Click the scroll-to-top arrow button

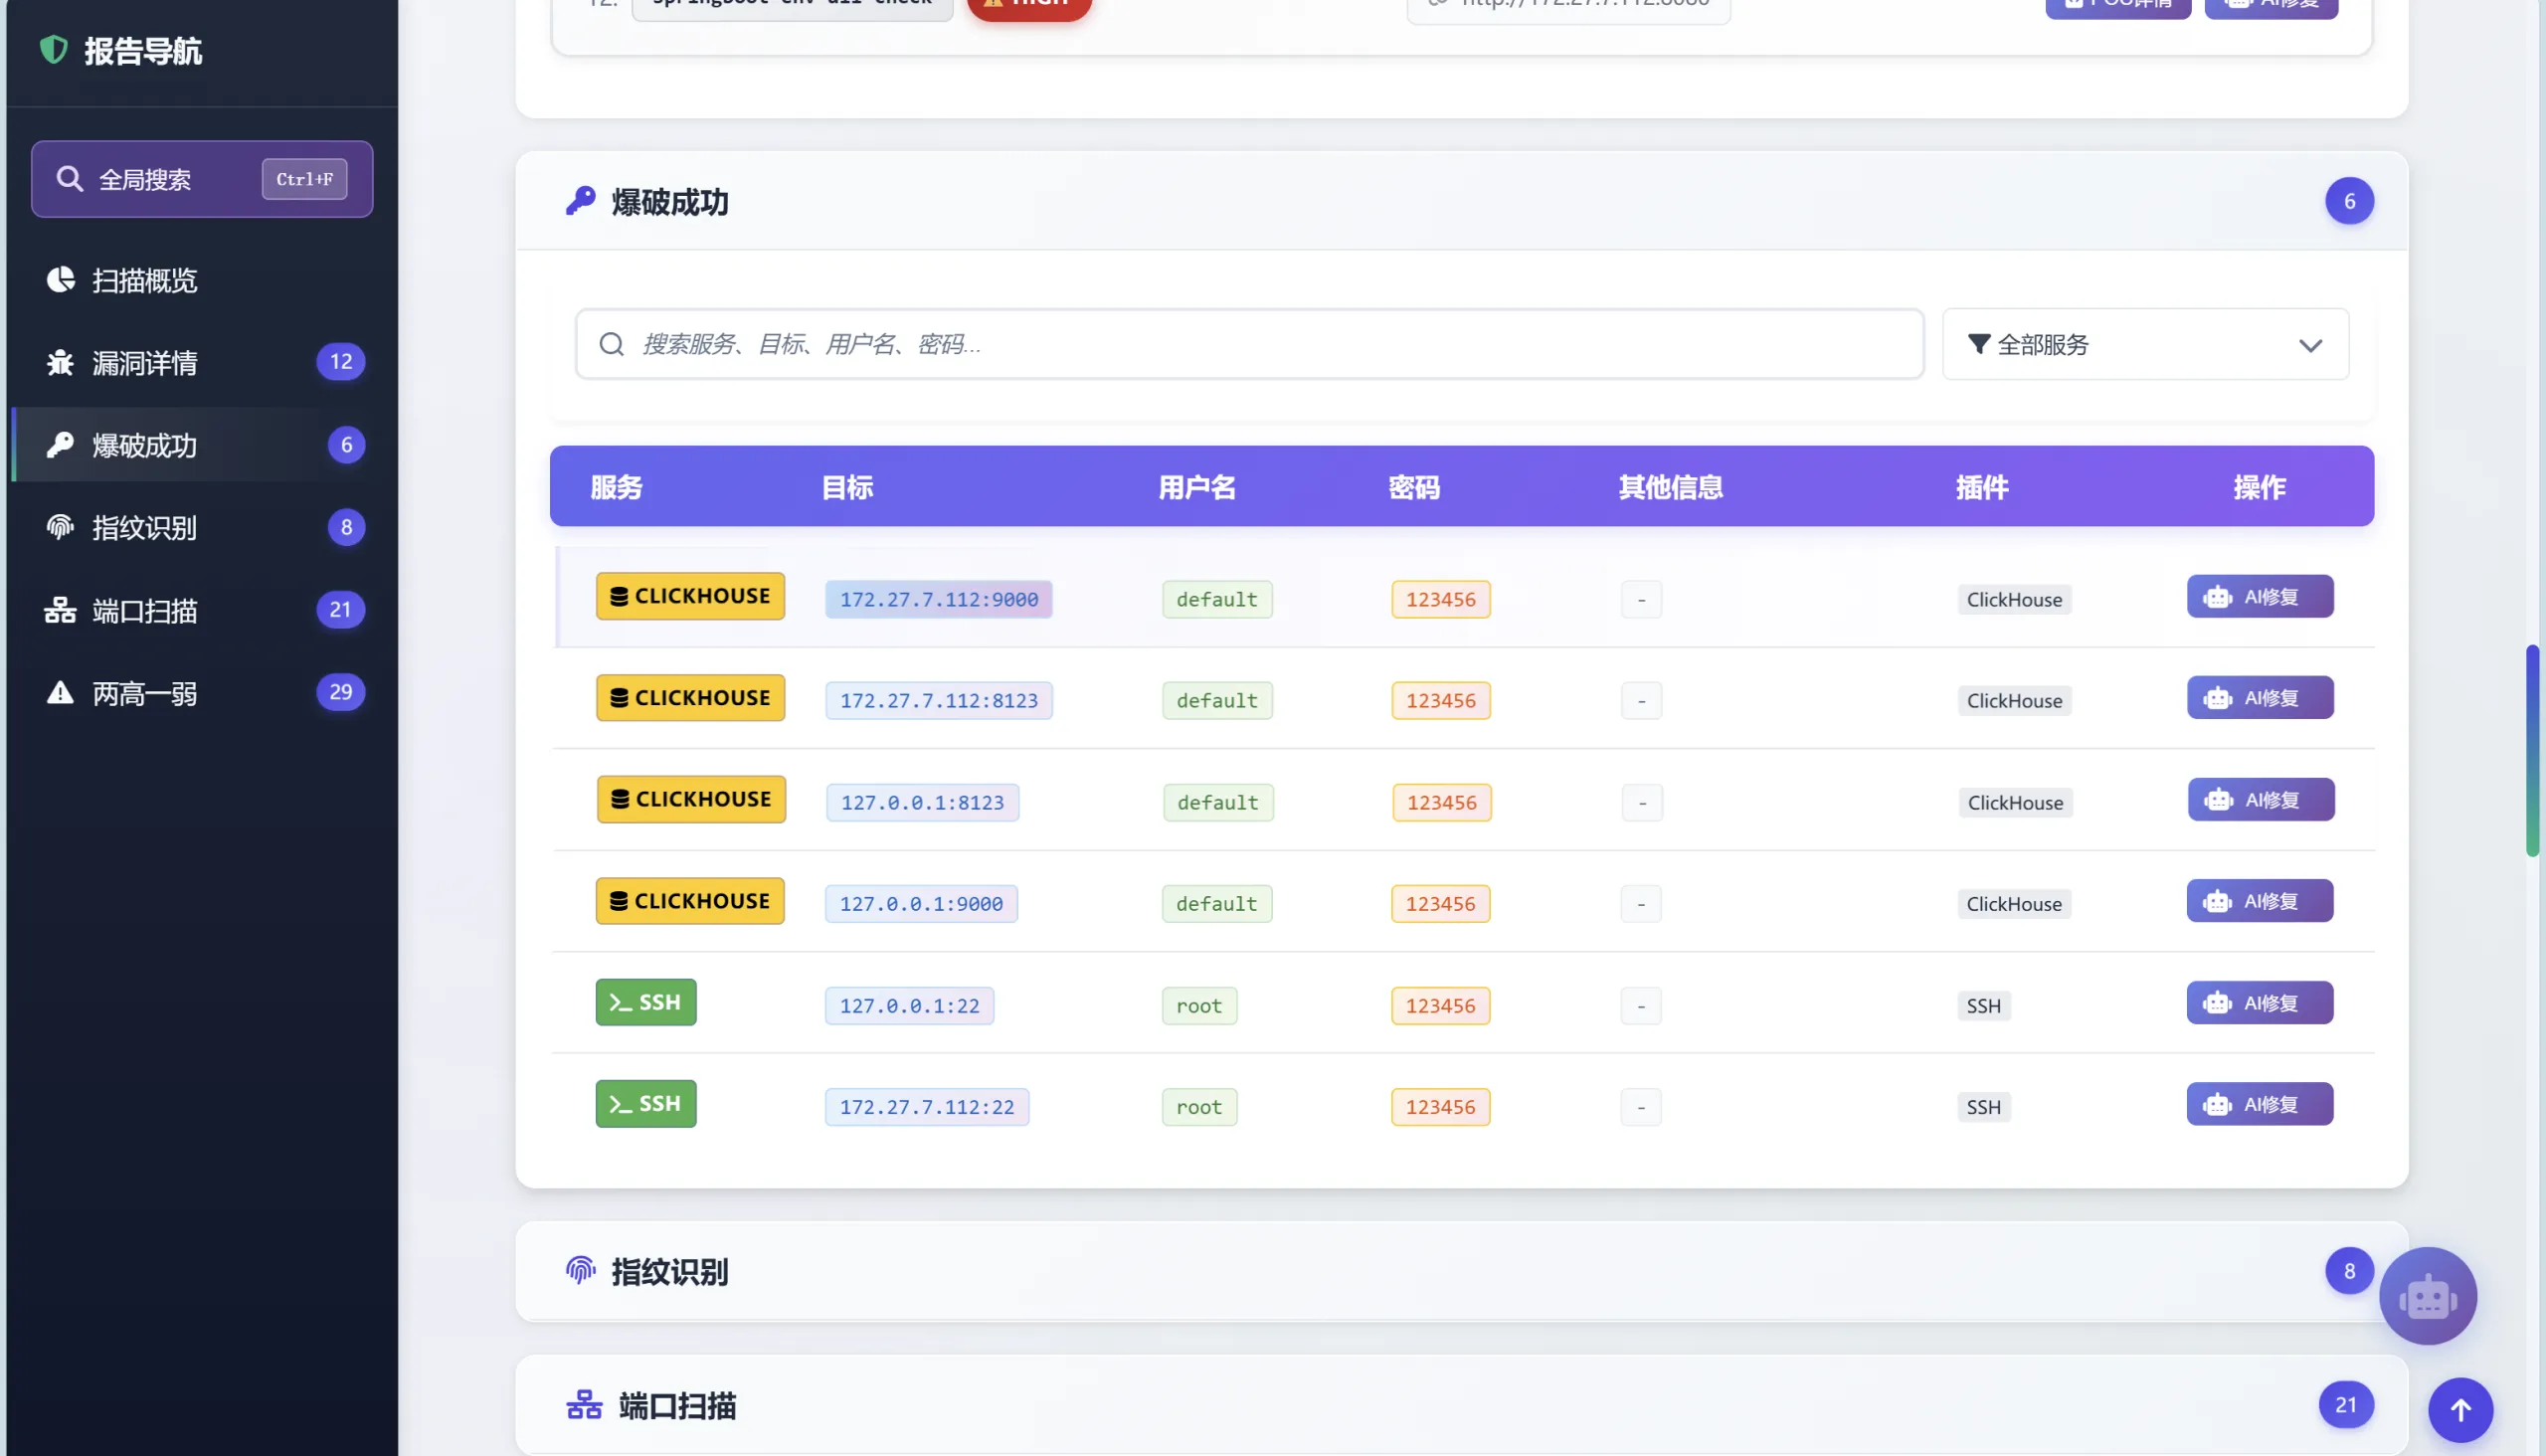[2462, 1410]
